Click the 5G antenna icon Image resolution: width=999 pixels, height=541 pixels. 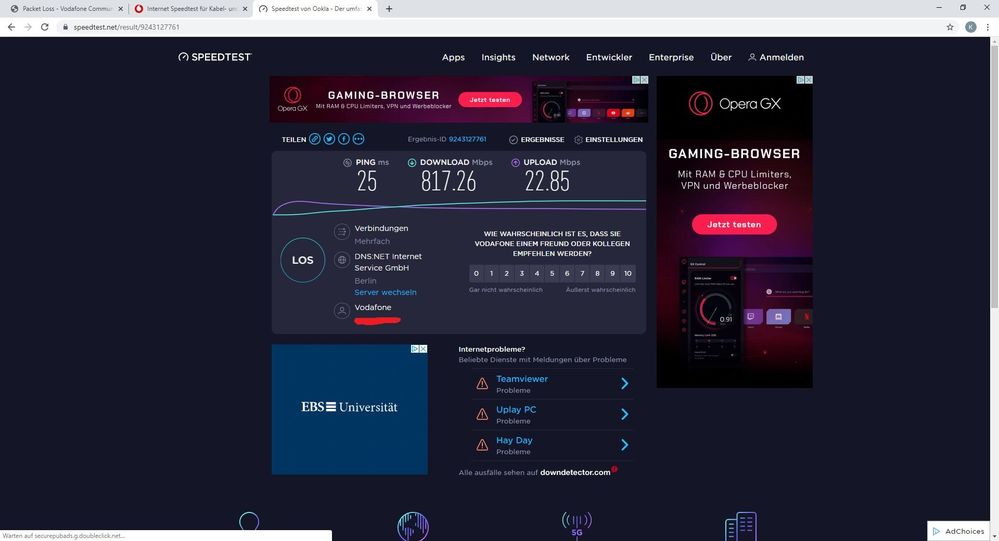(577, 524)
